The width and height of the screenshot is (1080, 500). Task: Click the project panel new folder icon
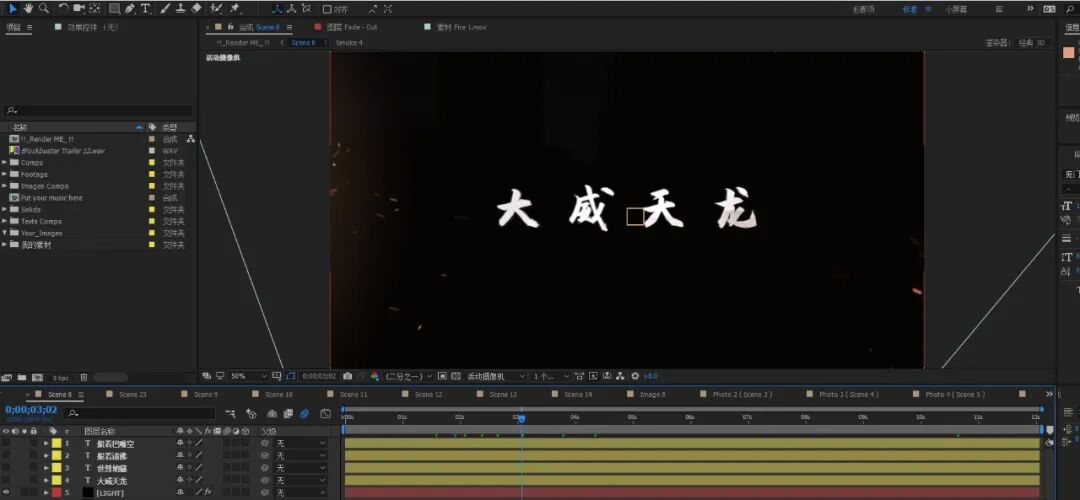pyautogui.click(x=22, y=377)
